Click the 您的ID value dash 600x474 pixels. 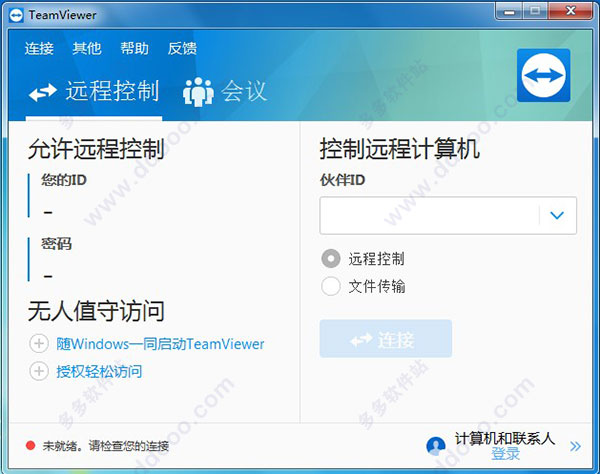click(48, 212)
